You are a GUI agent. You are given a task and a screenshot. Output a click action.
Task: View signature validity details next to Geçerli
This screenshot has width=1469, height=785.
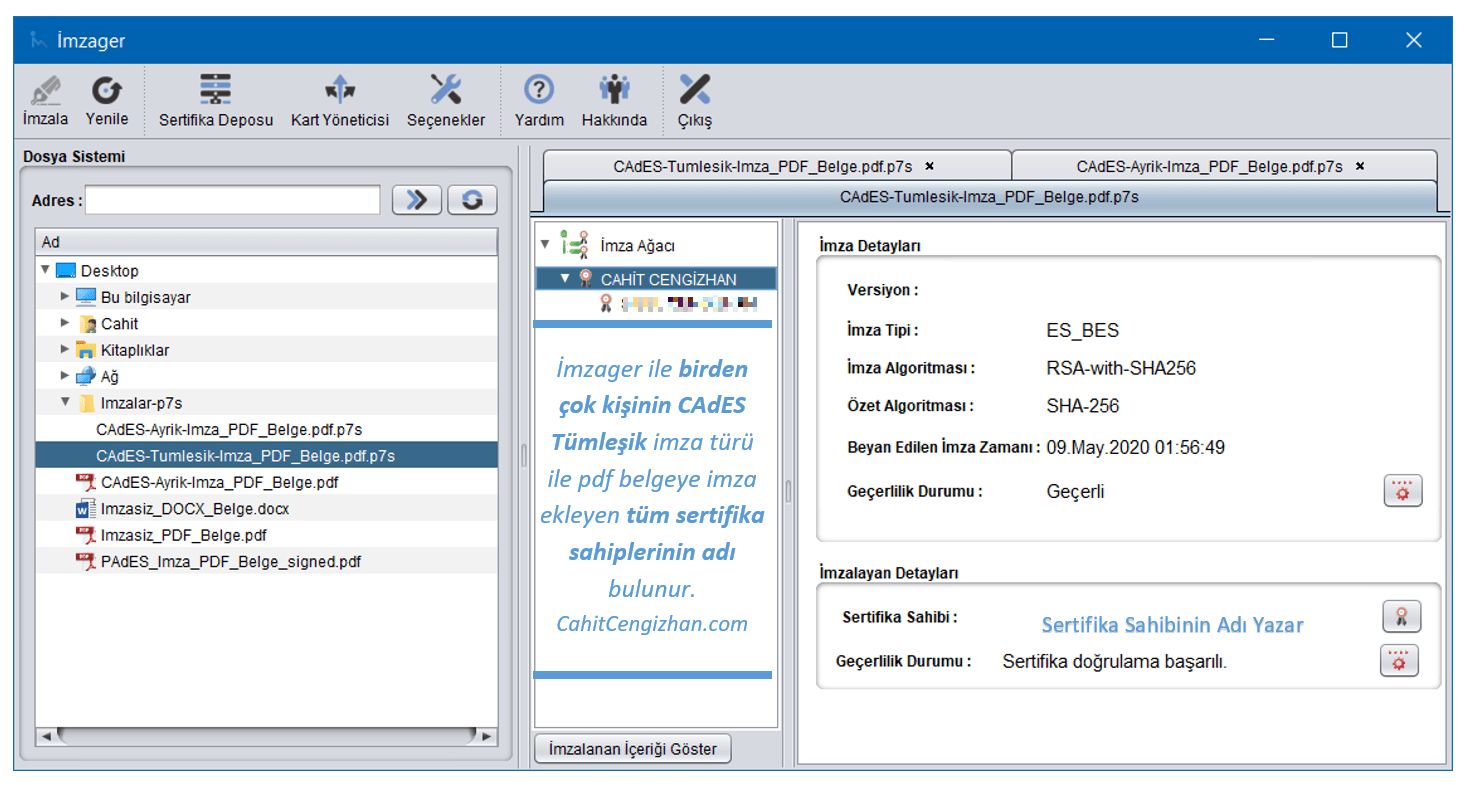click(1402, 491)
